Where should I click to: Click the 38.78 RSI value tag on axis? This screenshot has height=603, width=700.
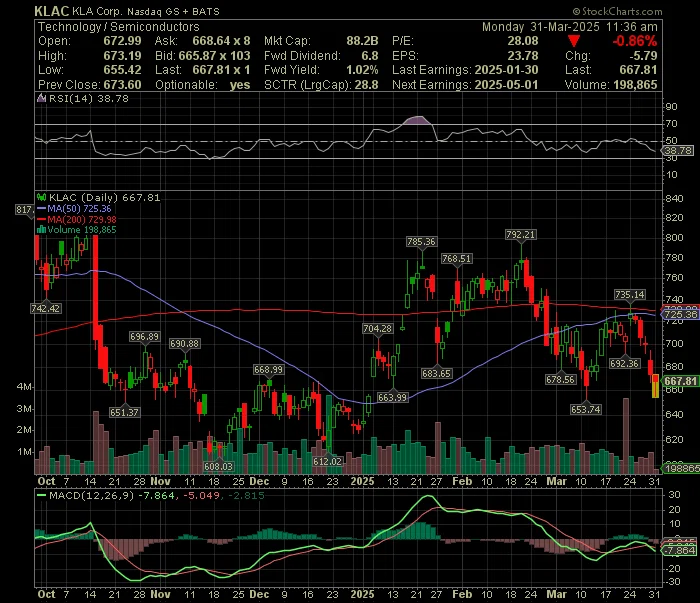(x=679, y=150)
